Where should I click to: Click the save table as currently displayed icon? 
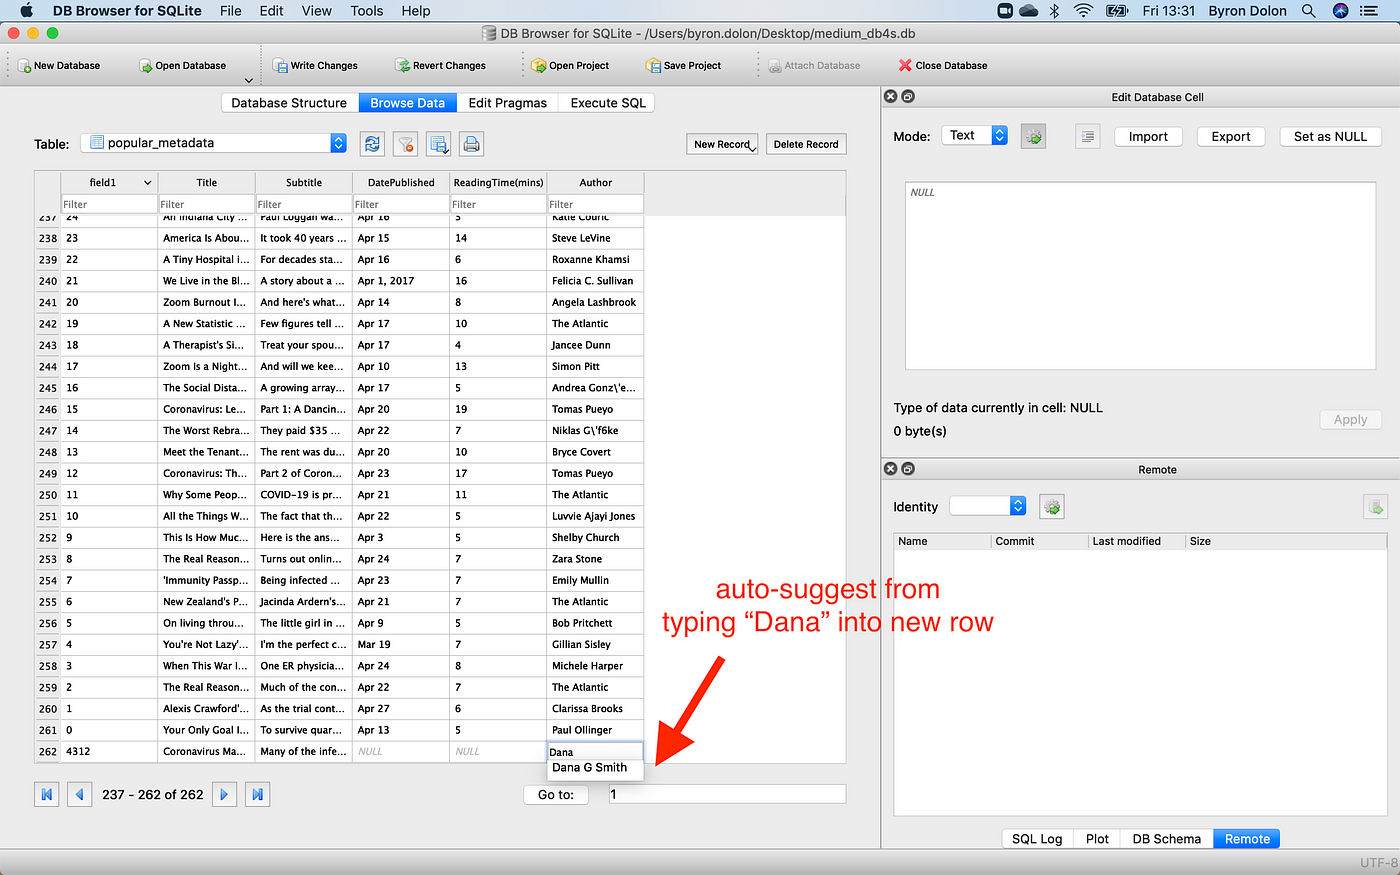pyautogui.click(x=438, y=144)
